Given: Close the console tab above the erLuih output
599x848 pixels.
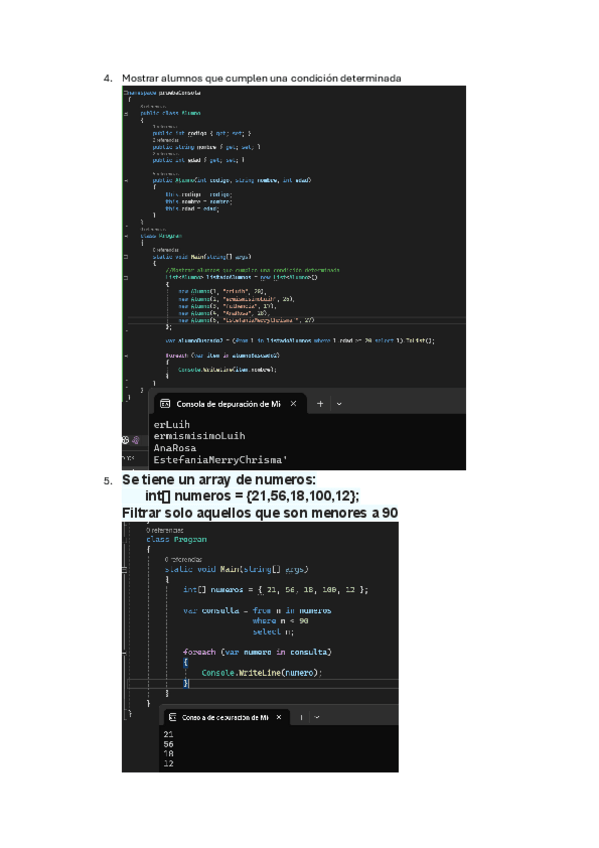Looking at the screenshot, I should coord(294,404).
